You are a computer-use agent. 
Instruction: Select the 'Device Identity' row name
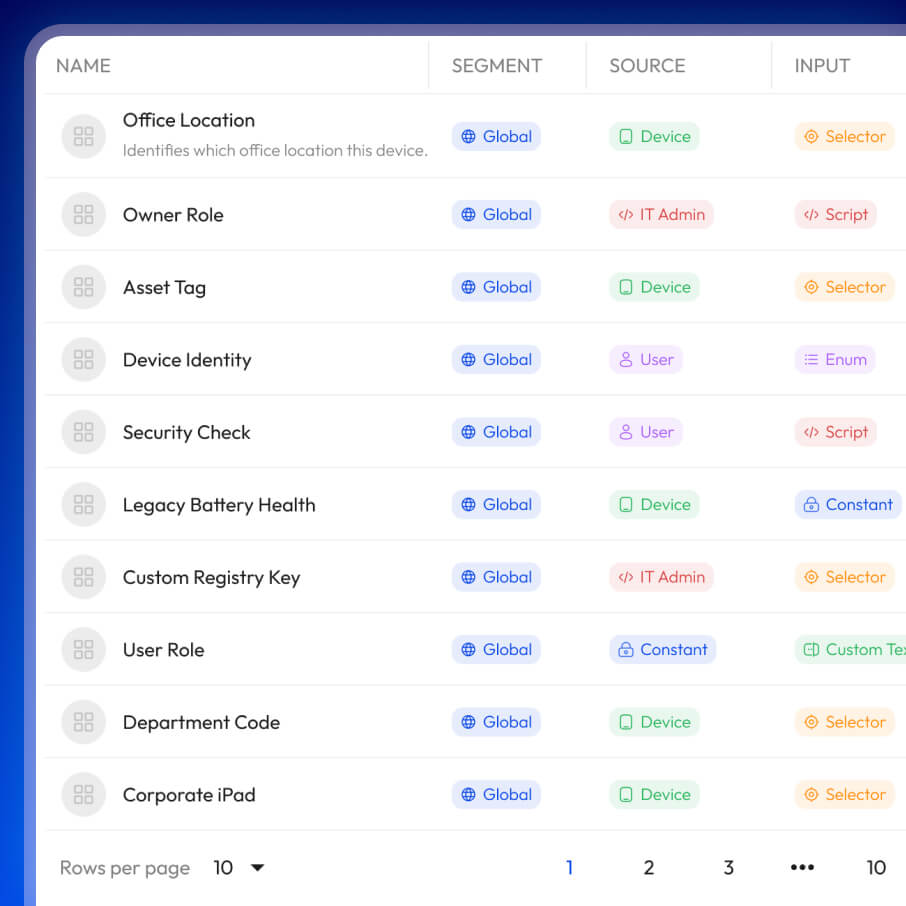pos(187,360)
